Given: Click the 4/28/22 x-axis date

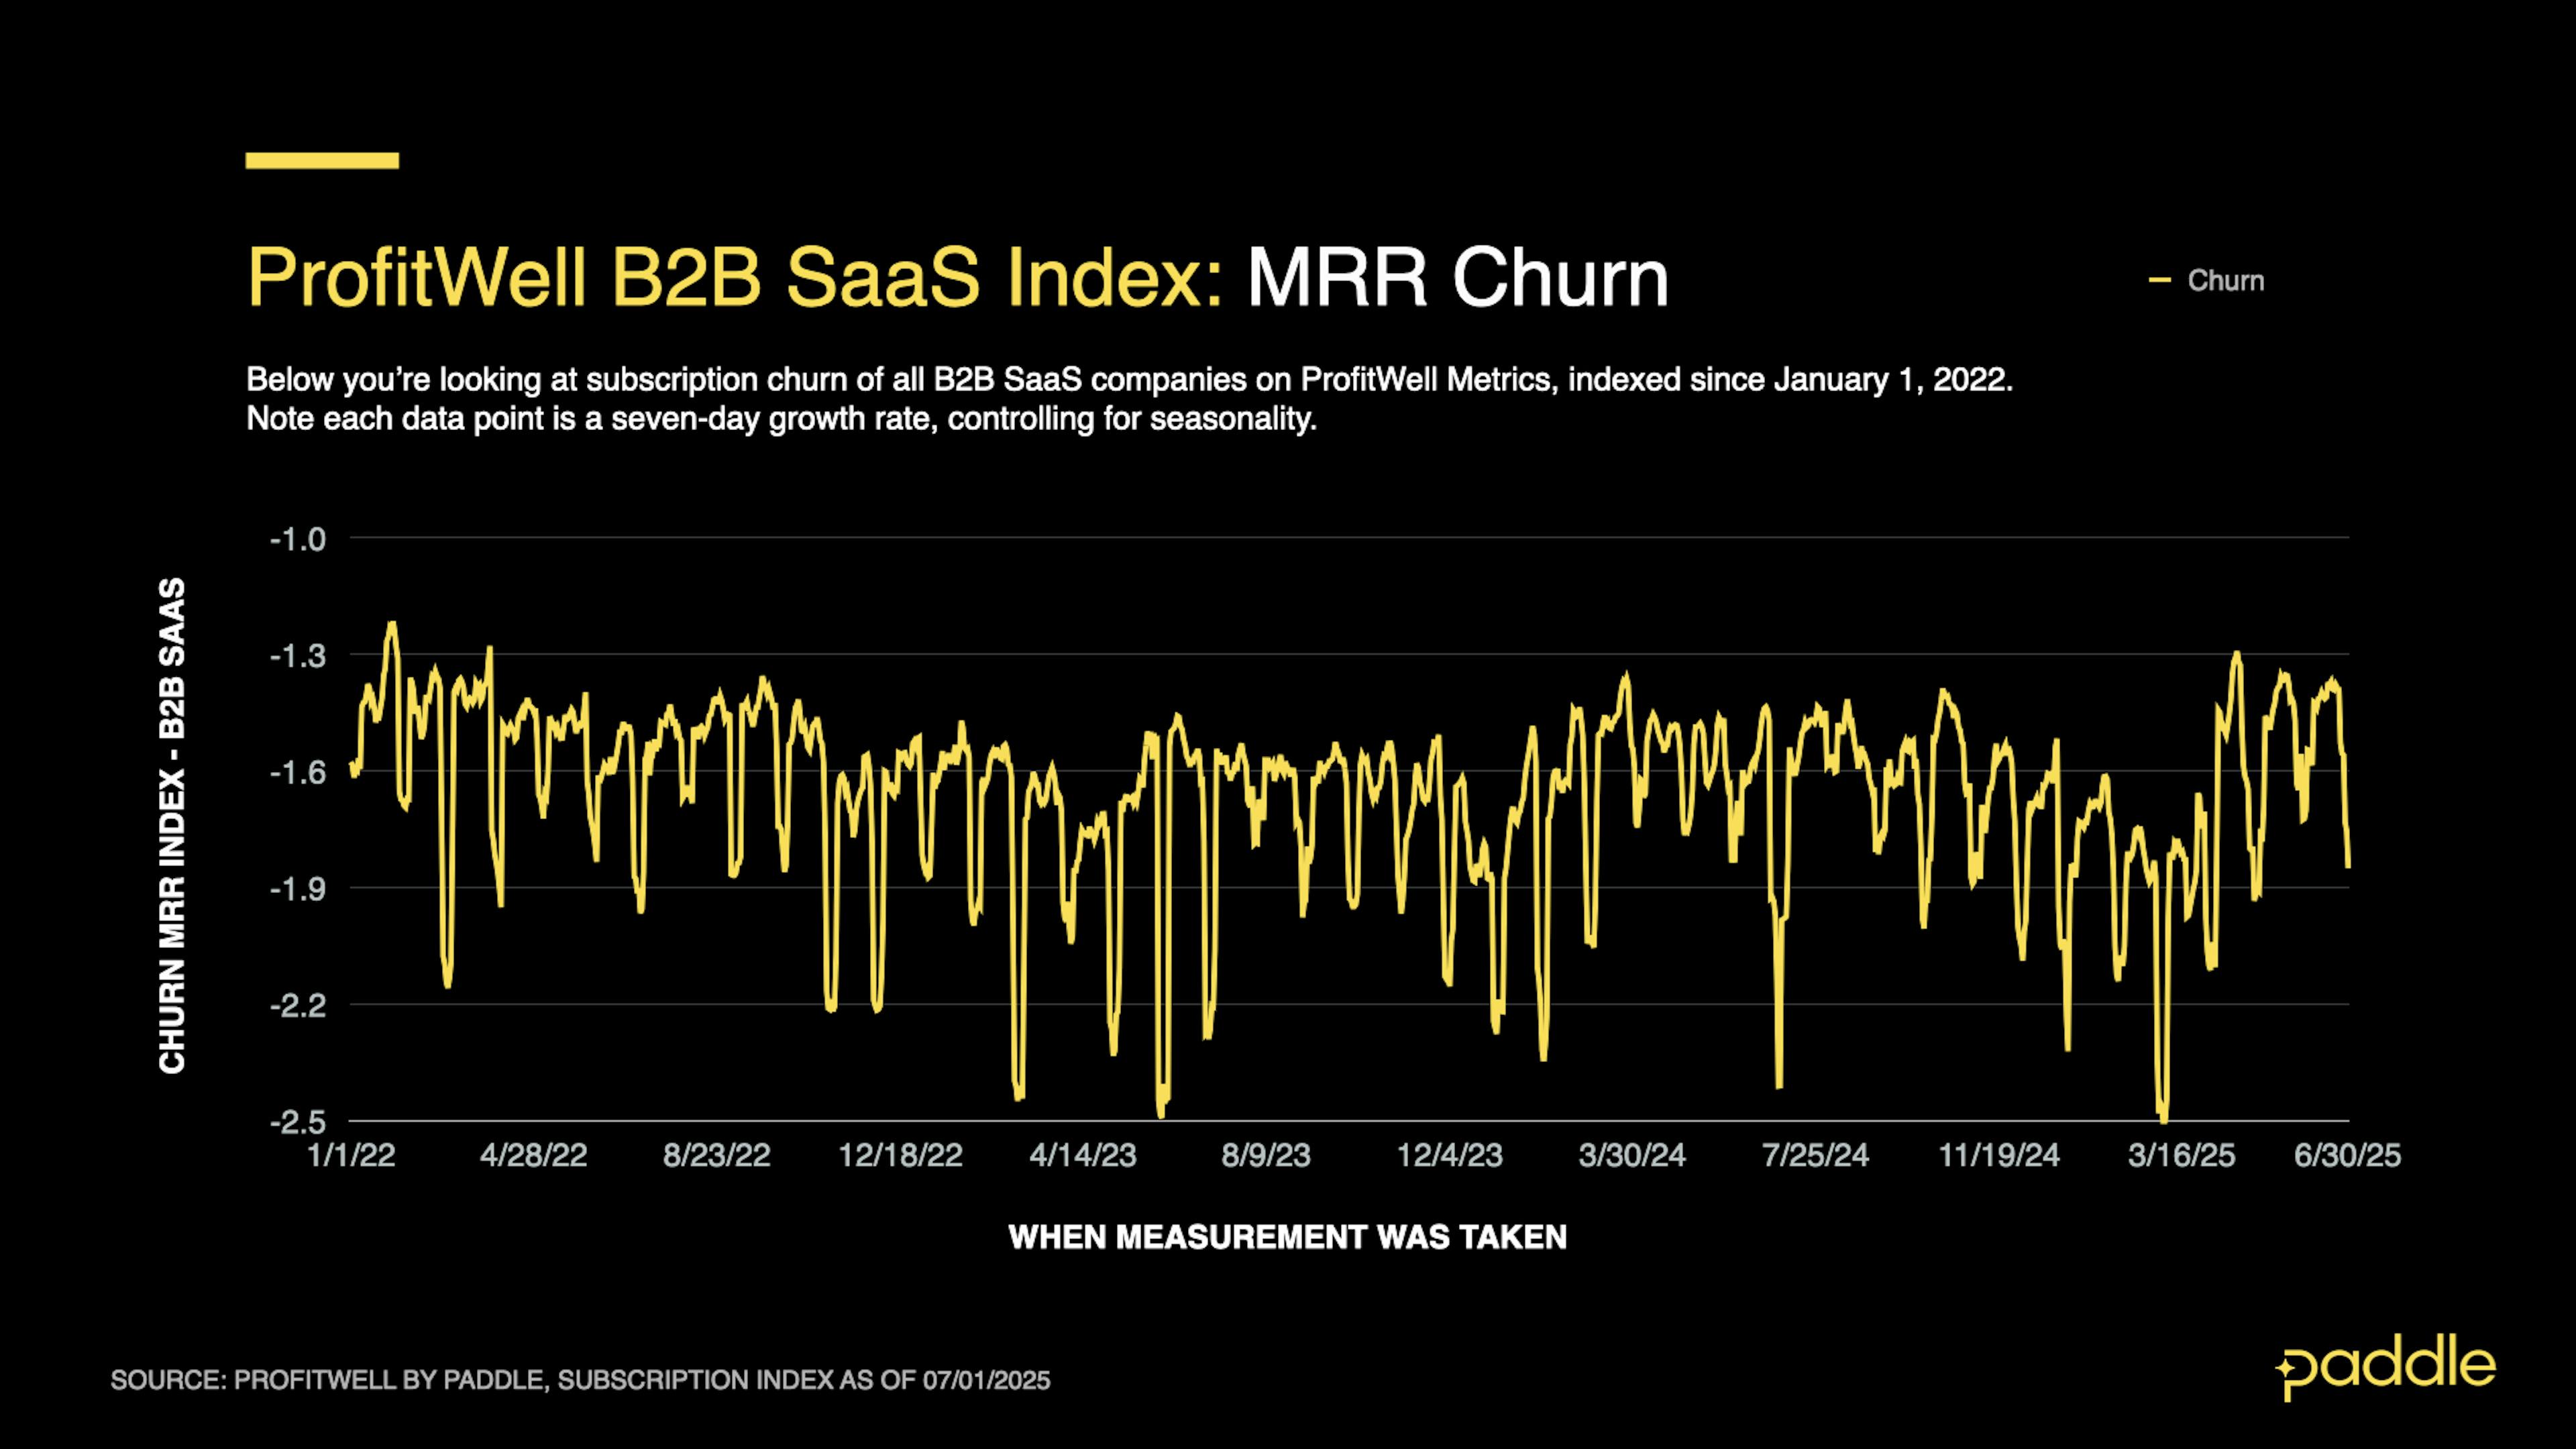Looking at the screenshot, I should pyautogui.click(x=534, y=1155).
